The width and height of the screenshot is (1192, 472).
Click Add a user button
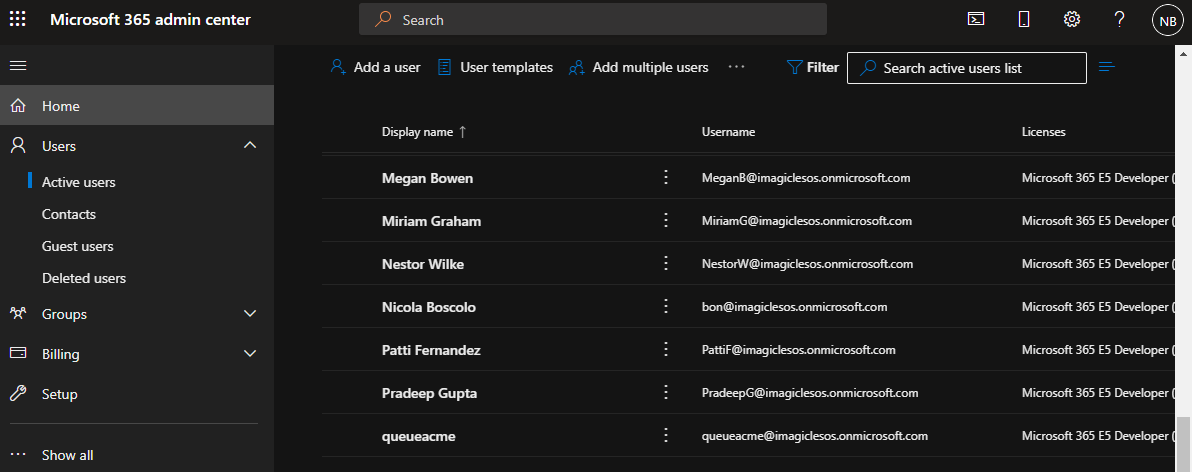click(x=376, y=67)
